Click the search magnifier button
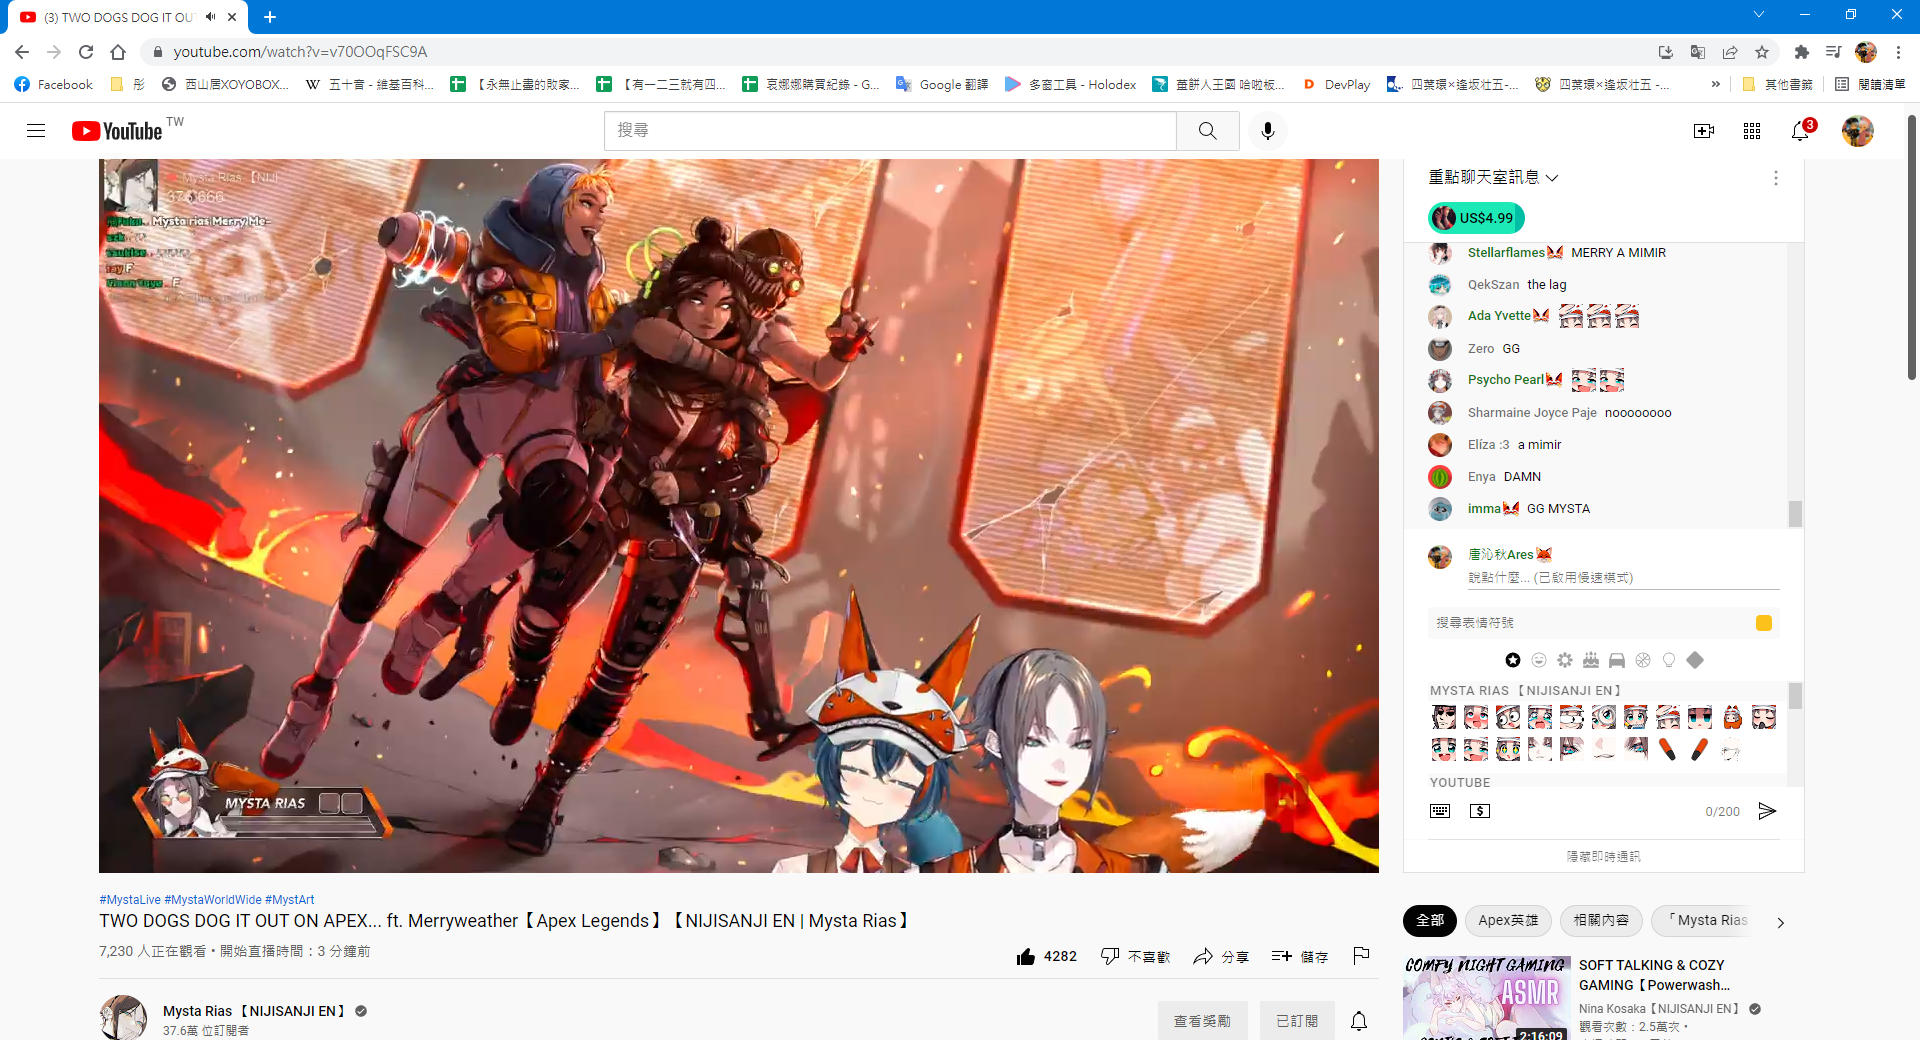 tap(1208, 131)
